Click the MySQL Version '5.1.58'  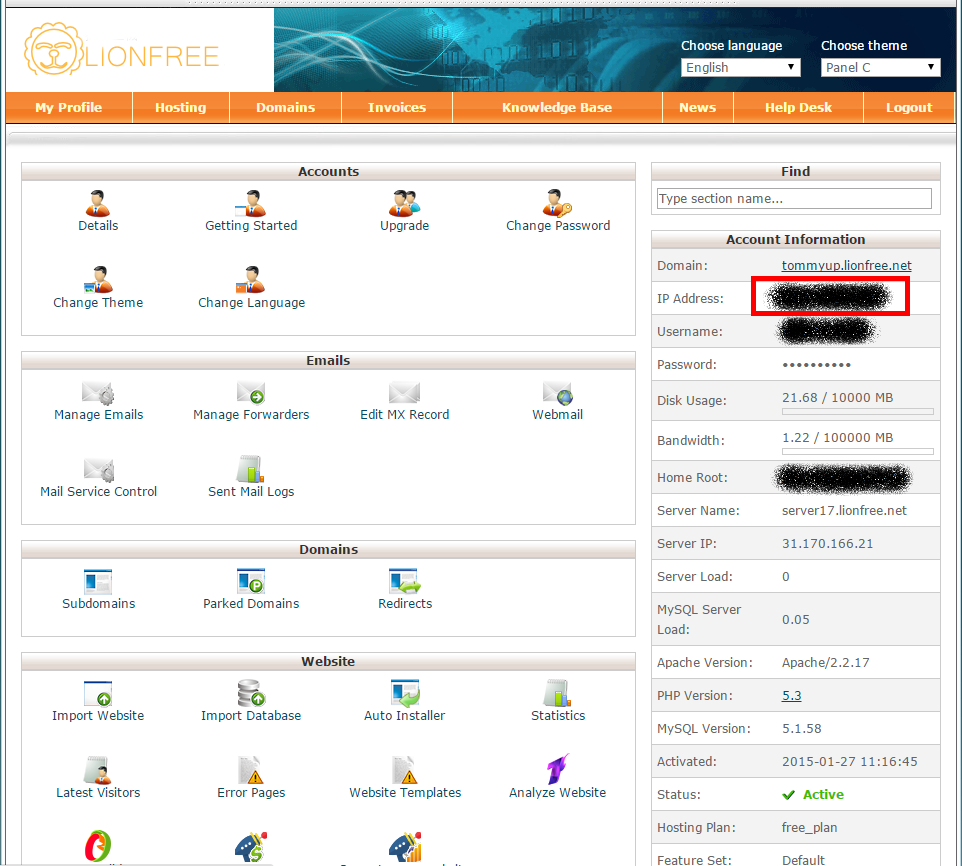click(x=801, y=729)
